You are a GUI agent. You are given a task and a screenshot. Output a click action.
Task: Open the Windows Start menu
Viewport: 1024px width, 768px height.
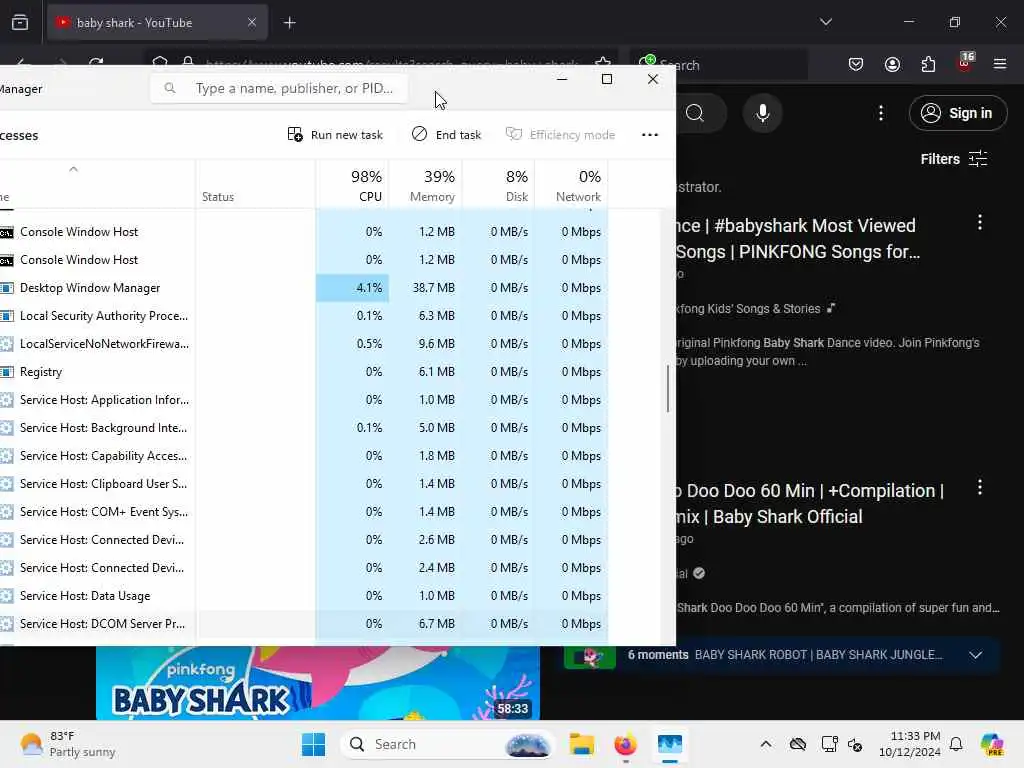pyautogui.click(x=313, y=744)
